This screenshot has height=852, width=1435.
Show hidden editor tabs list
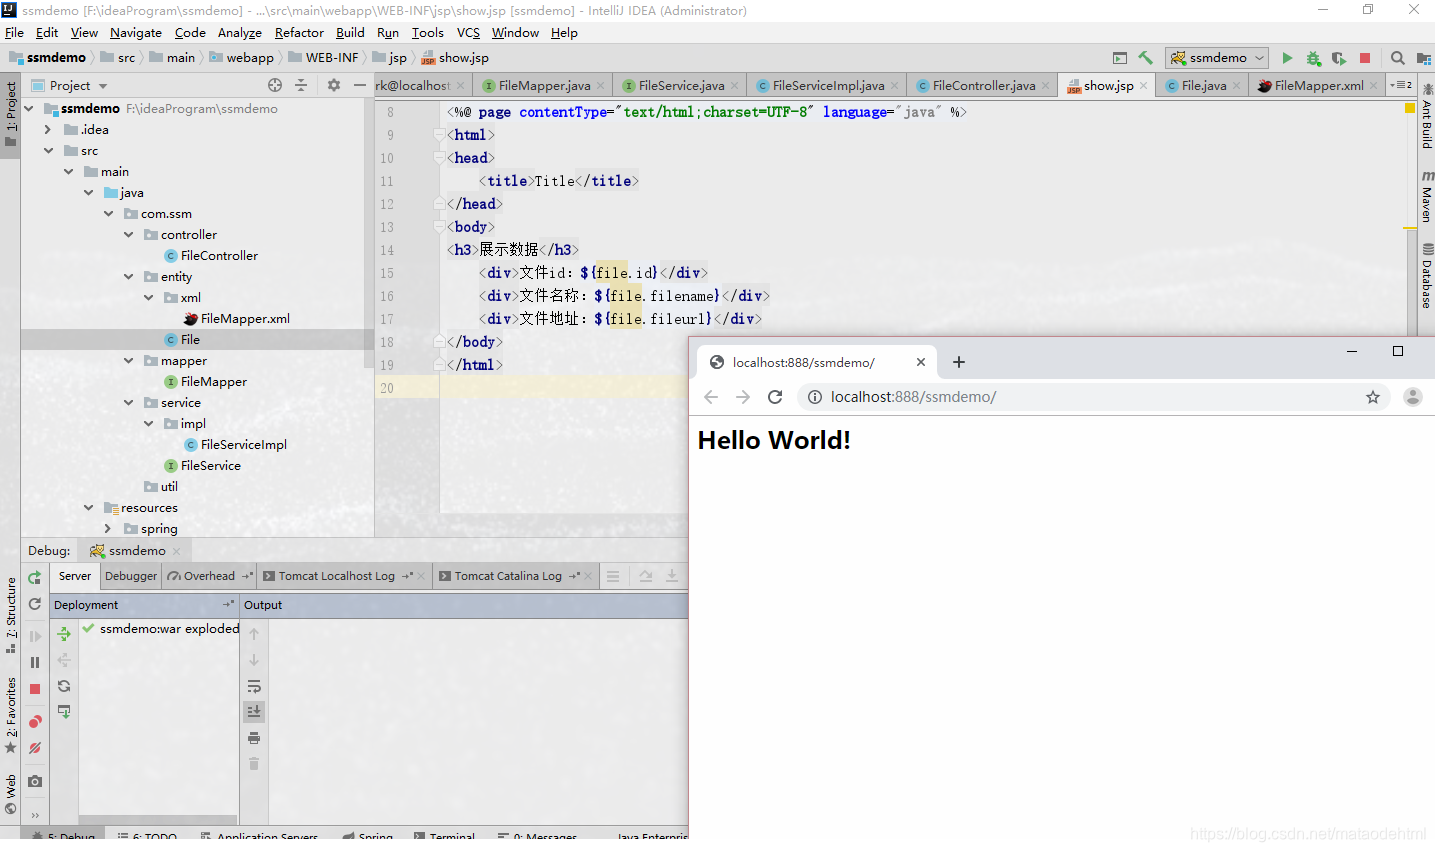pyautogui.click(x=1401, y=85)
